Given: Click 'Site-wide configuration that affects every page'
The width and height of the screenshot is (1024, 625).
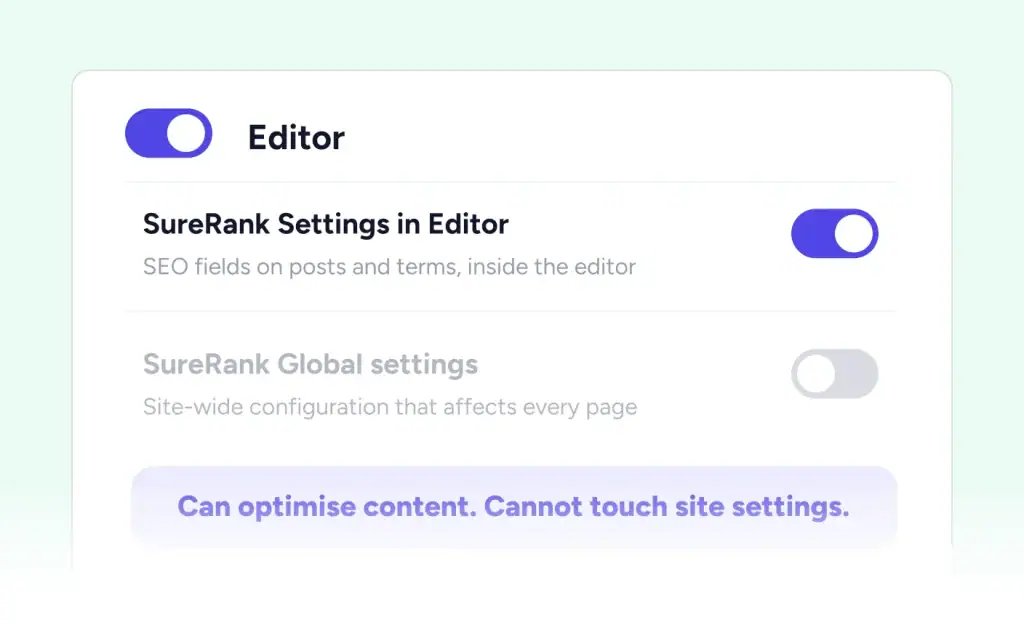Looking at the screenshot, I should tap(390, 407).
